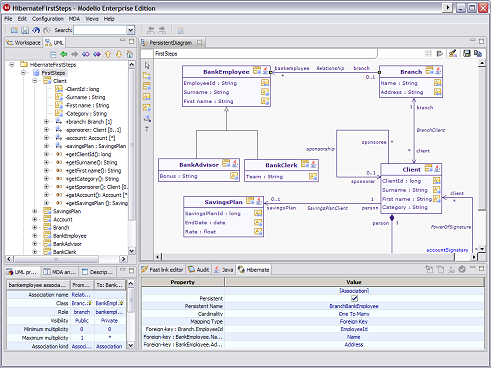Switch to the Audit tab
This screenshot has height=368, width=491.
coord(199,270)
